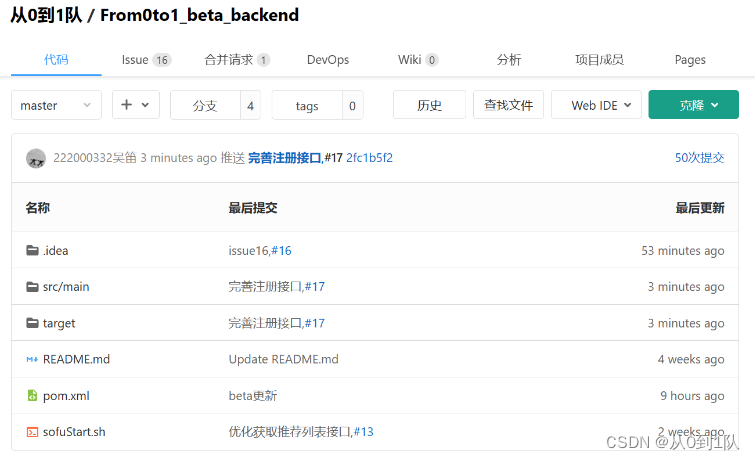This screenshot has height=460, width=755.
Task: Open the 克隆 clone dropdown
Action: coord(693,105)
